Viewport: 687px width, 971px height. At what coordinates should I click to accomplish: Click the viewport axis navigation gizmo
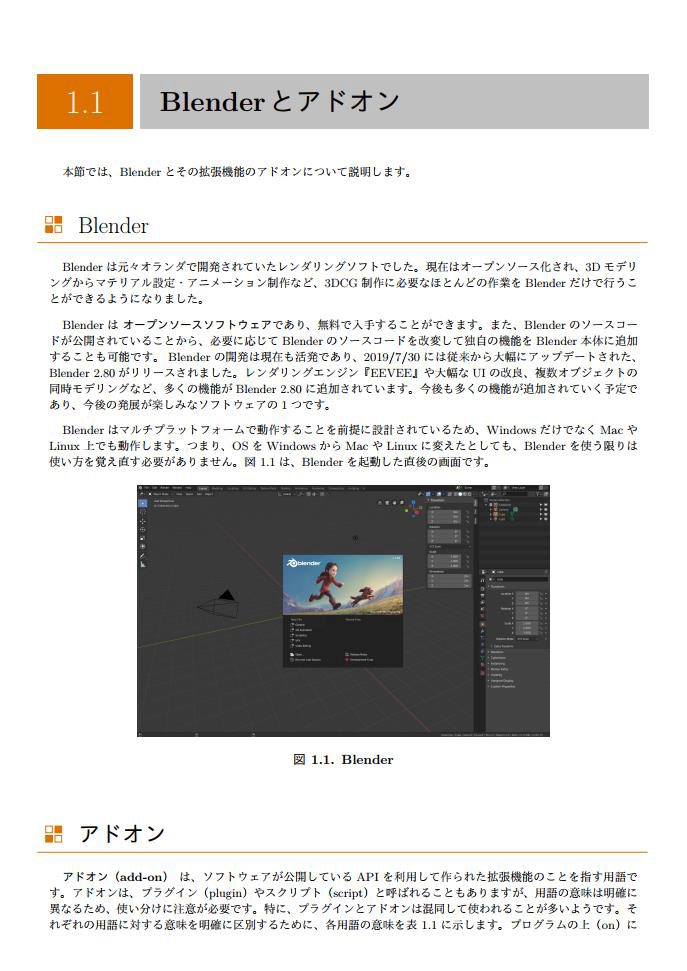(x=414, y=507)
